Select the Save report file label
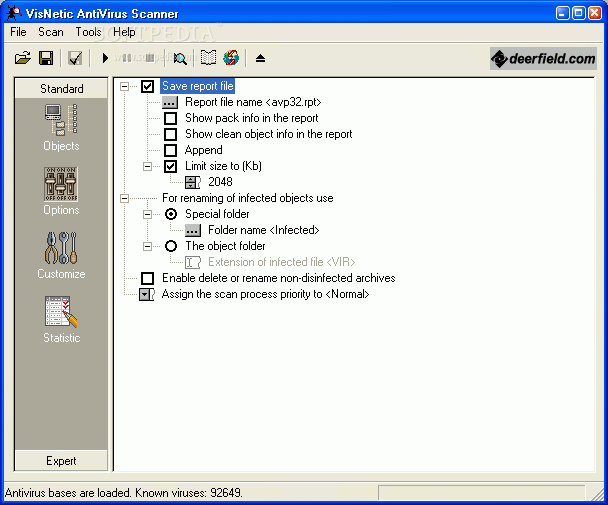 [x=197, y=86]
